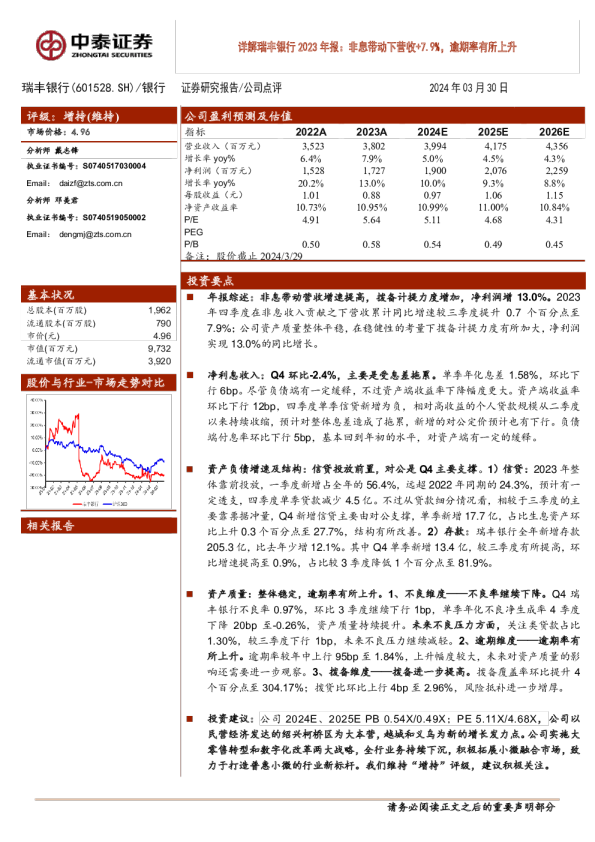Click the stock versus industry trend chart
This screenshot has width=595, height=842.
click(99, 451)
